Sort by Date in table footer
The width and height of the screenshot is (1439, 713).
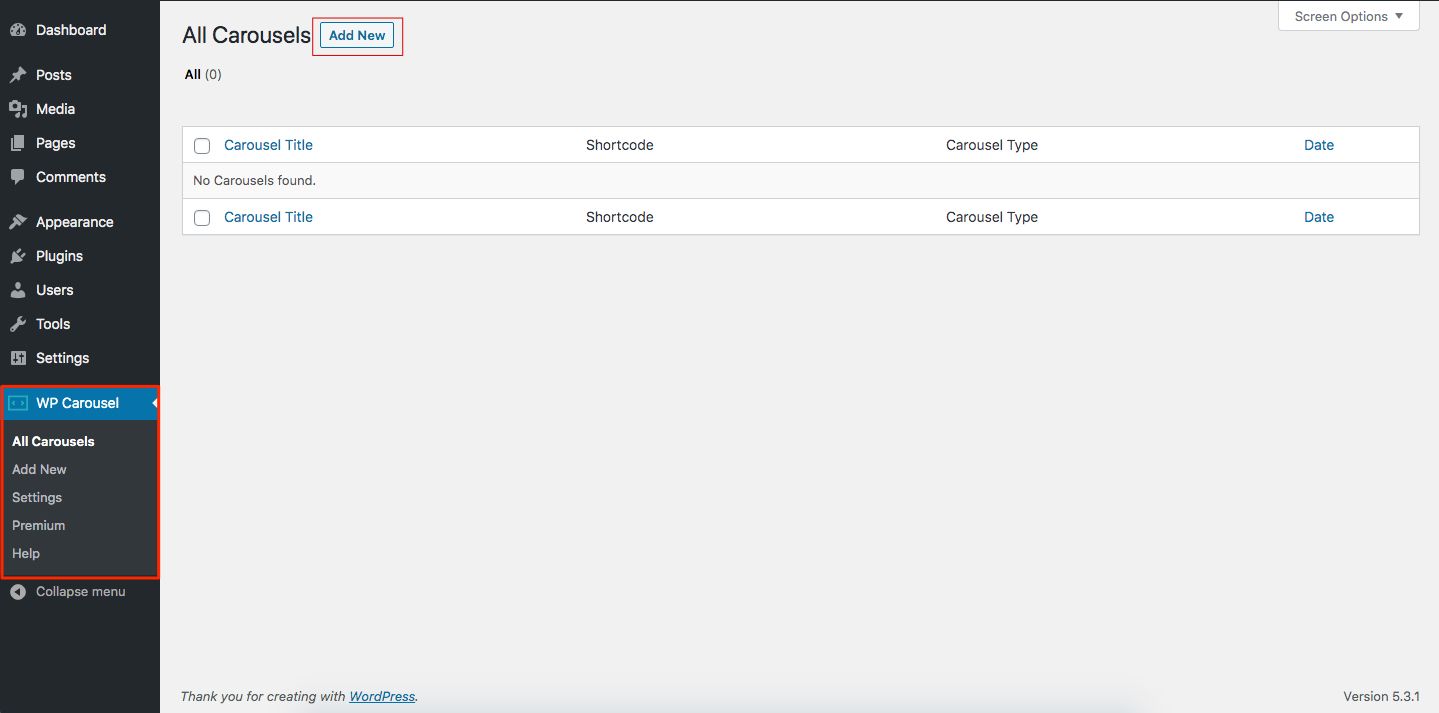click(x=1319, y=217)
